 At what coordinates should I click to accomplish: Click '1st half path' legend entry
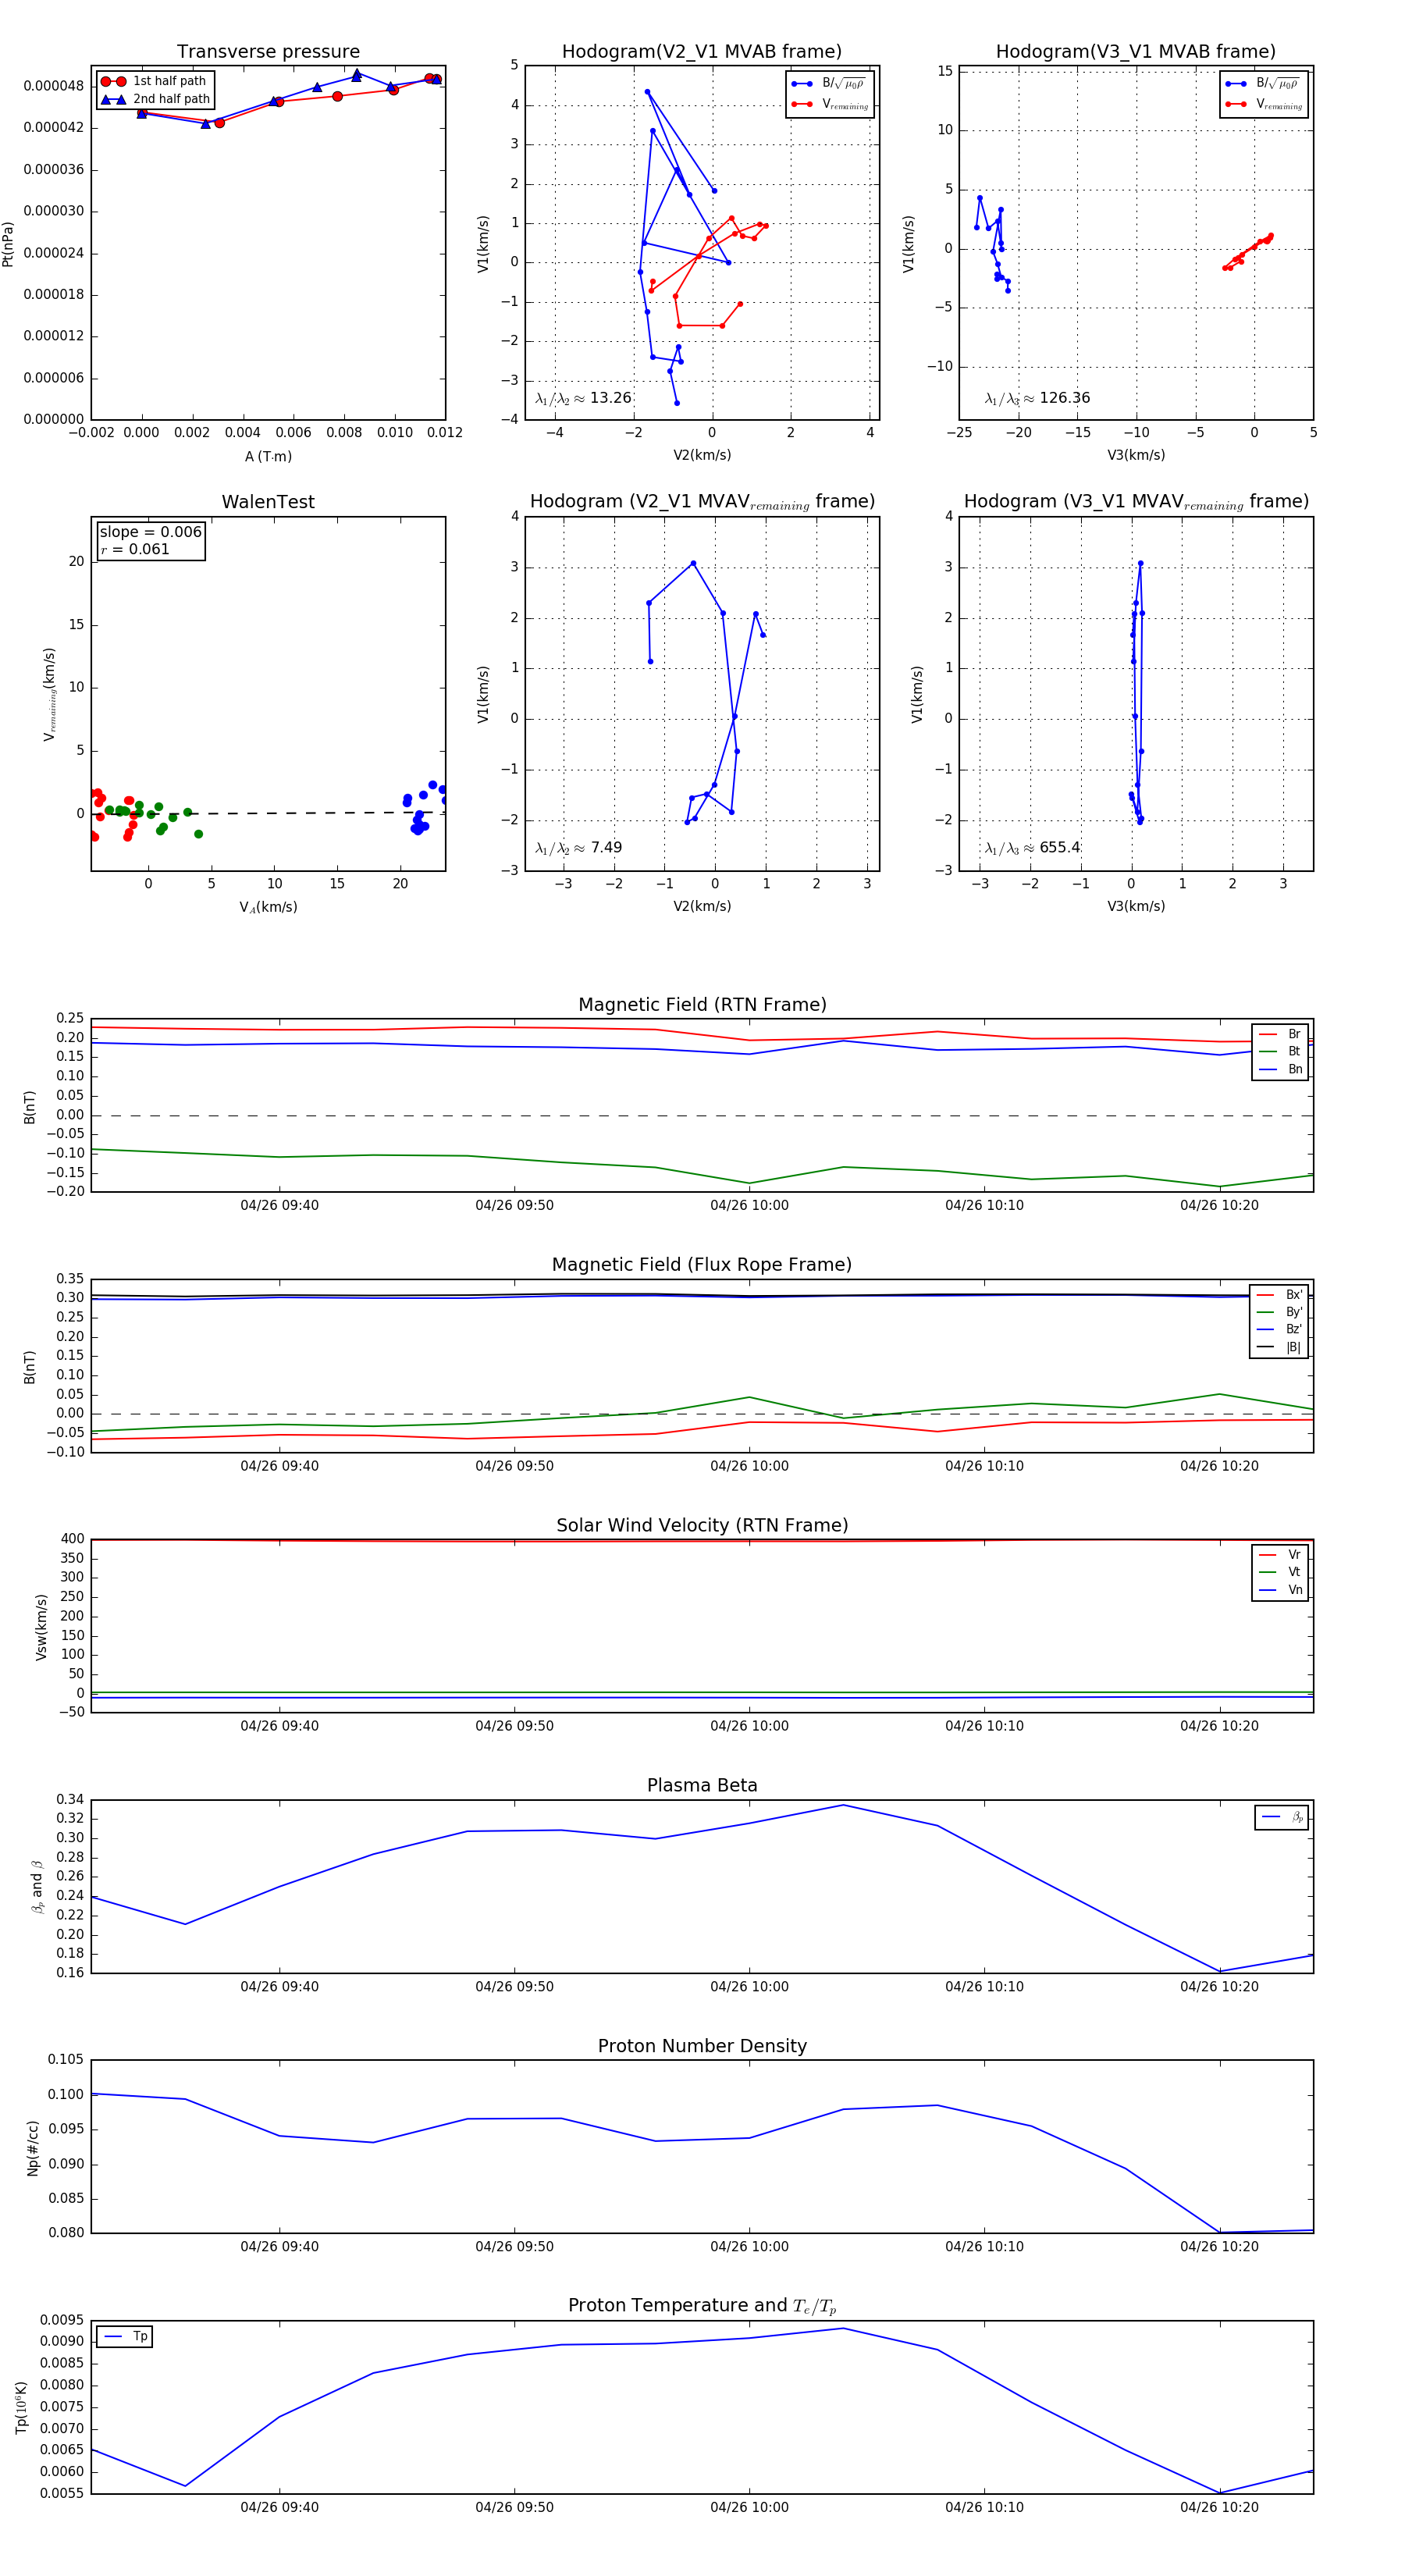tap(155, 81)
